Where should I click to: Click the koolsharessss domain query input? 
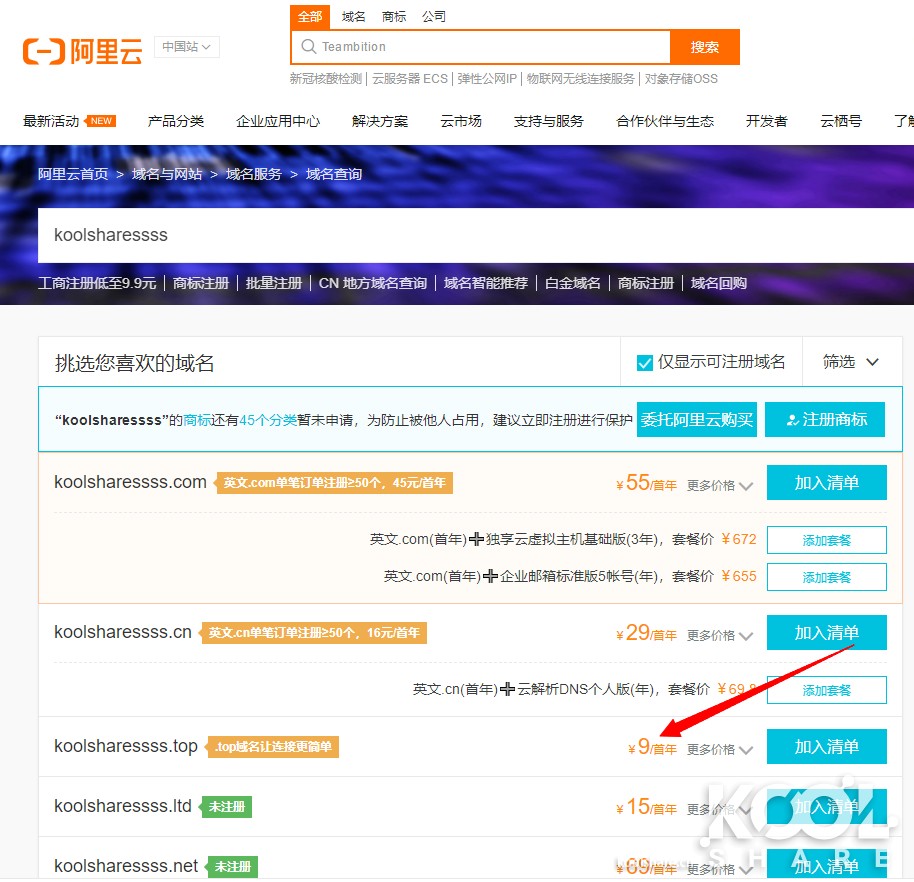tap(476, 235)
